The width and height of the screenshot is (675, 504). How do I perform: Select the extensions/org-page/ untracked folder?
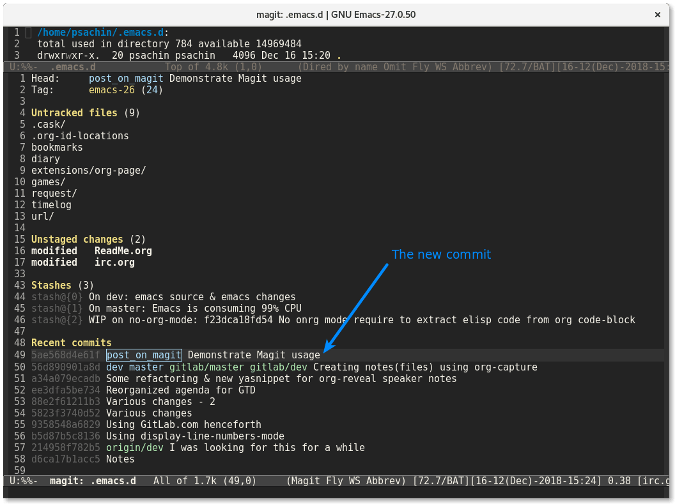(88, 170)
